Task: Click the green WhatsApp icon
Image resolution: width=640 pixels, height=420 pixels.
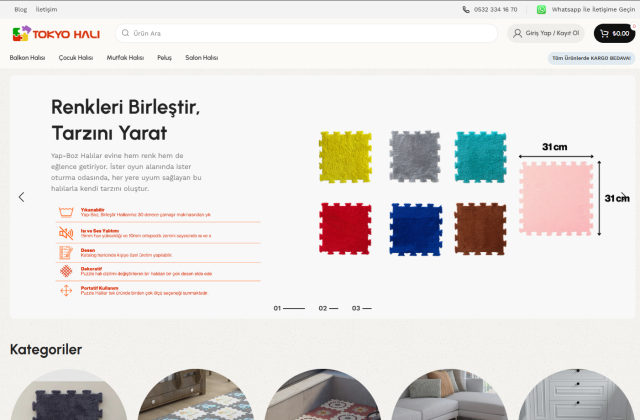Action: pos(541,9)
